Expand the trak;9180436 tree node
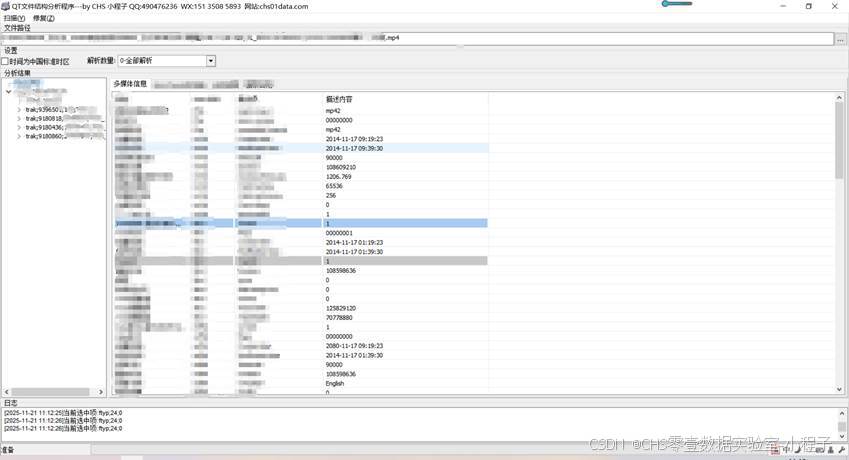The width and height of the screenshot is (849, 460). click(18, 128)
